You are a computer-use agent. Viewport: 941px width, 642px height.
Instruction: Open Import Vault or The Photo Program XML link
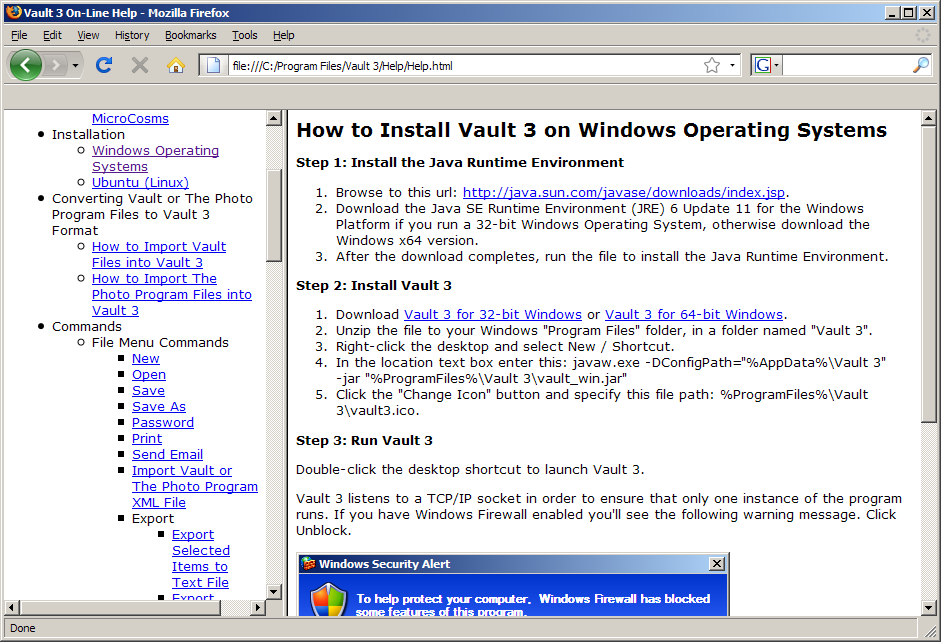coord(194,487)
